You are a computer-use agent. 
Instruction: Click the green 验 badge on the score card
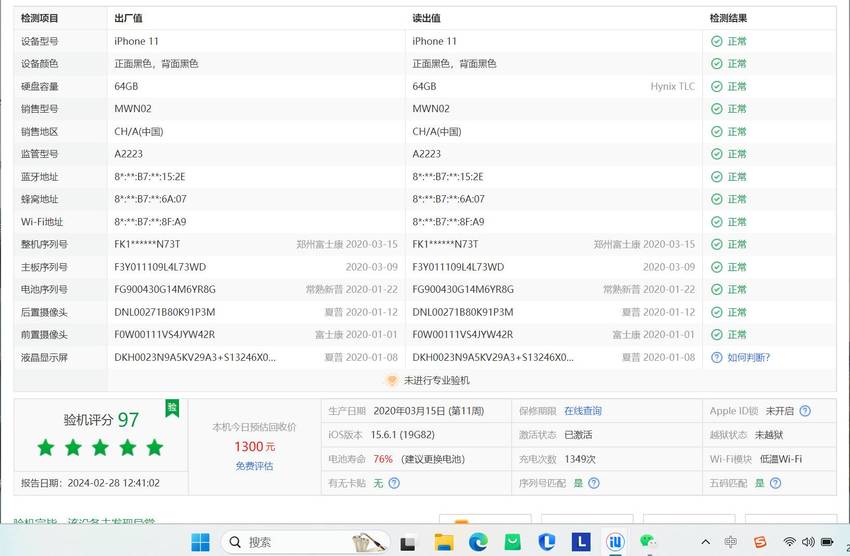(x=172, y=408)
